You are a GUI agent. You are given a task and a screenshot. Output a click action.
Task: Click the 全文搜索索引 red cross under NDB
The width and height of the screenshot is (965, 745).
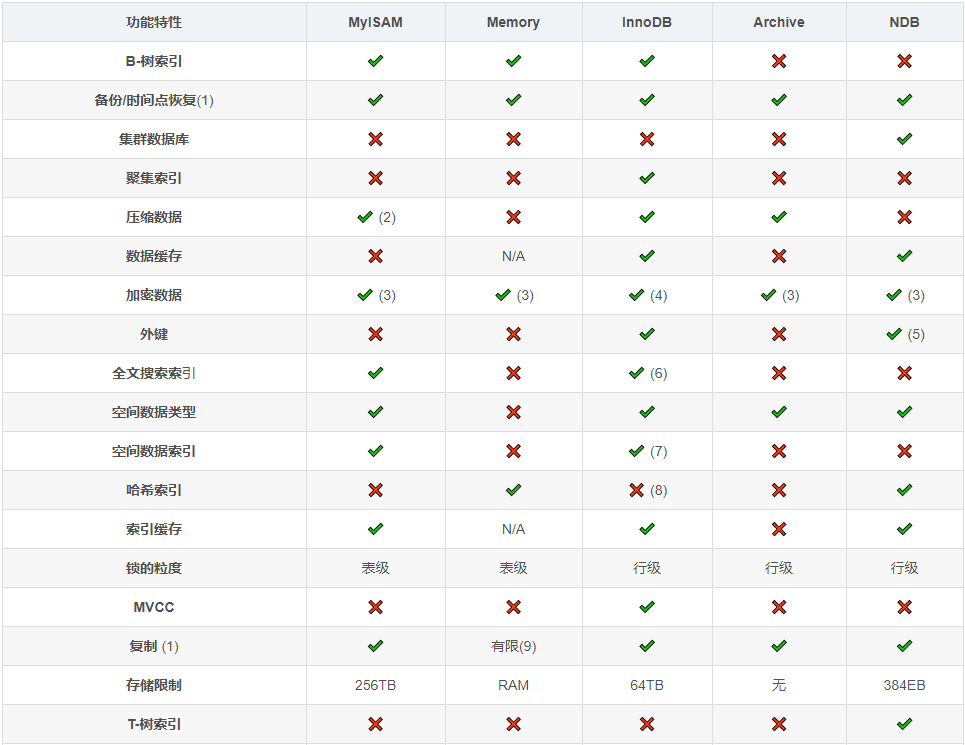coord(904,373)
